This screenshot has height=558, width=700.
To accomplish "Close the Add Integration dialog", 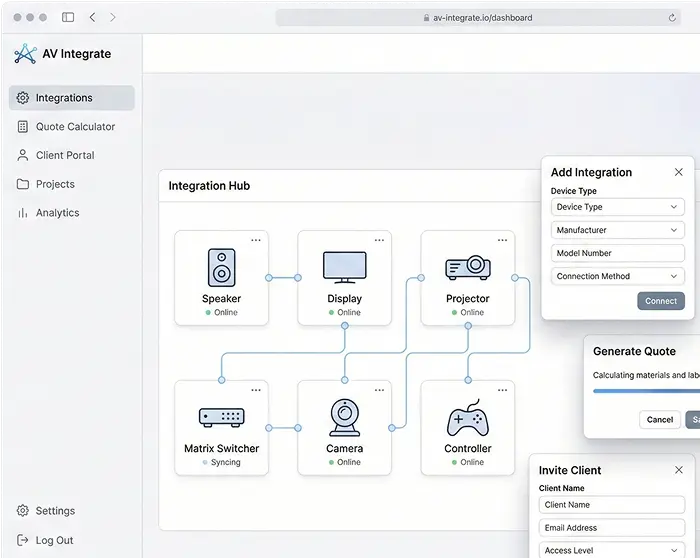I will click(679, 172).
